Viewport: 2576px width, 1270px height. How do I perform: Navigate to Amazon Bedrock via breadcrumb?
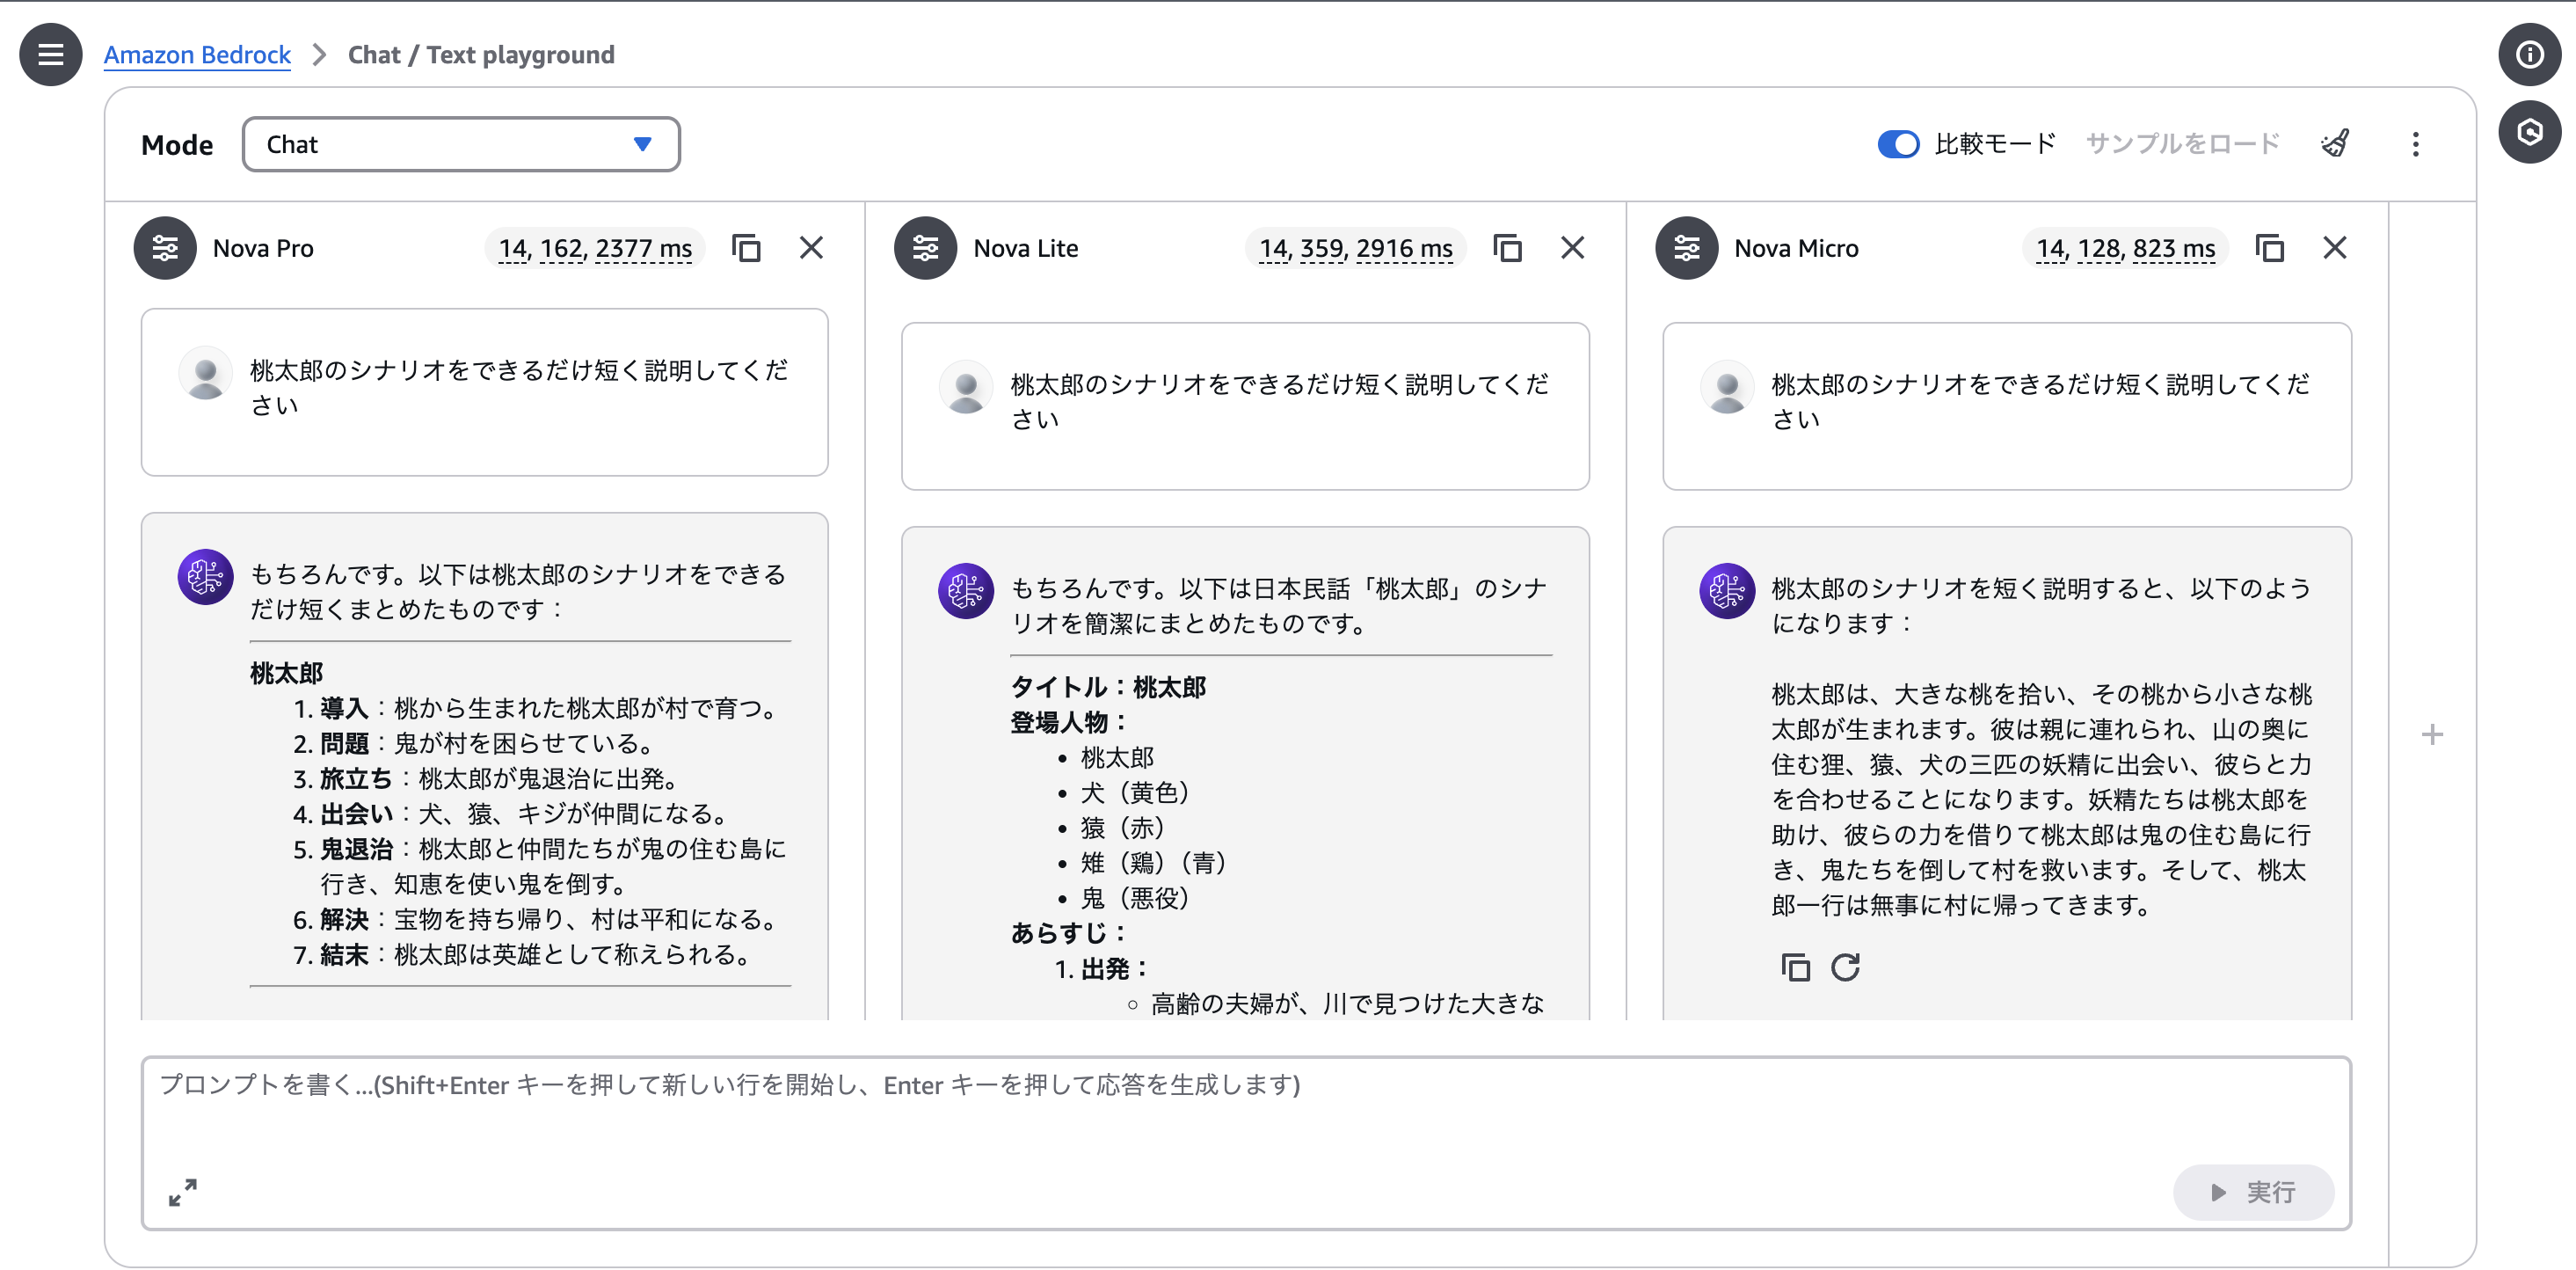[196, 54]
